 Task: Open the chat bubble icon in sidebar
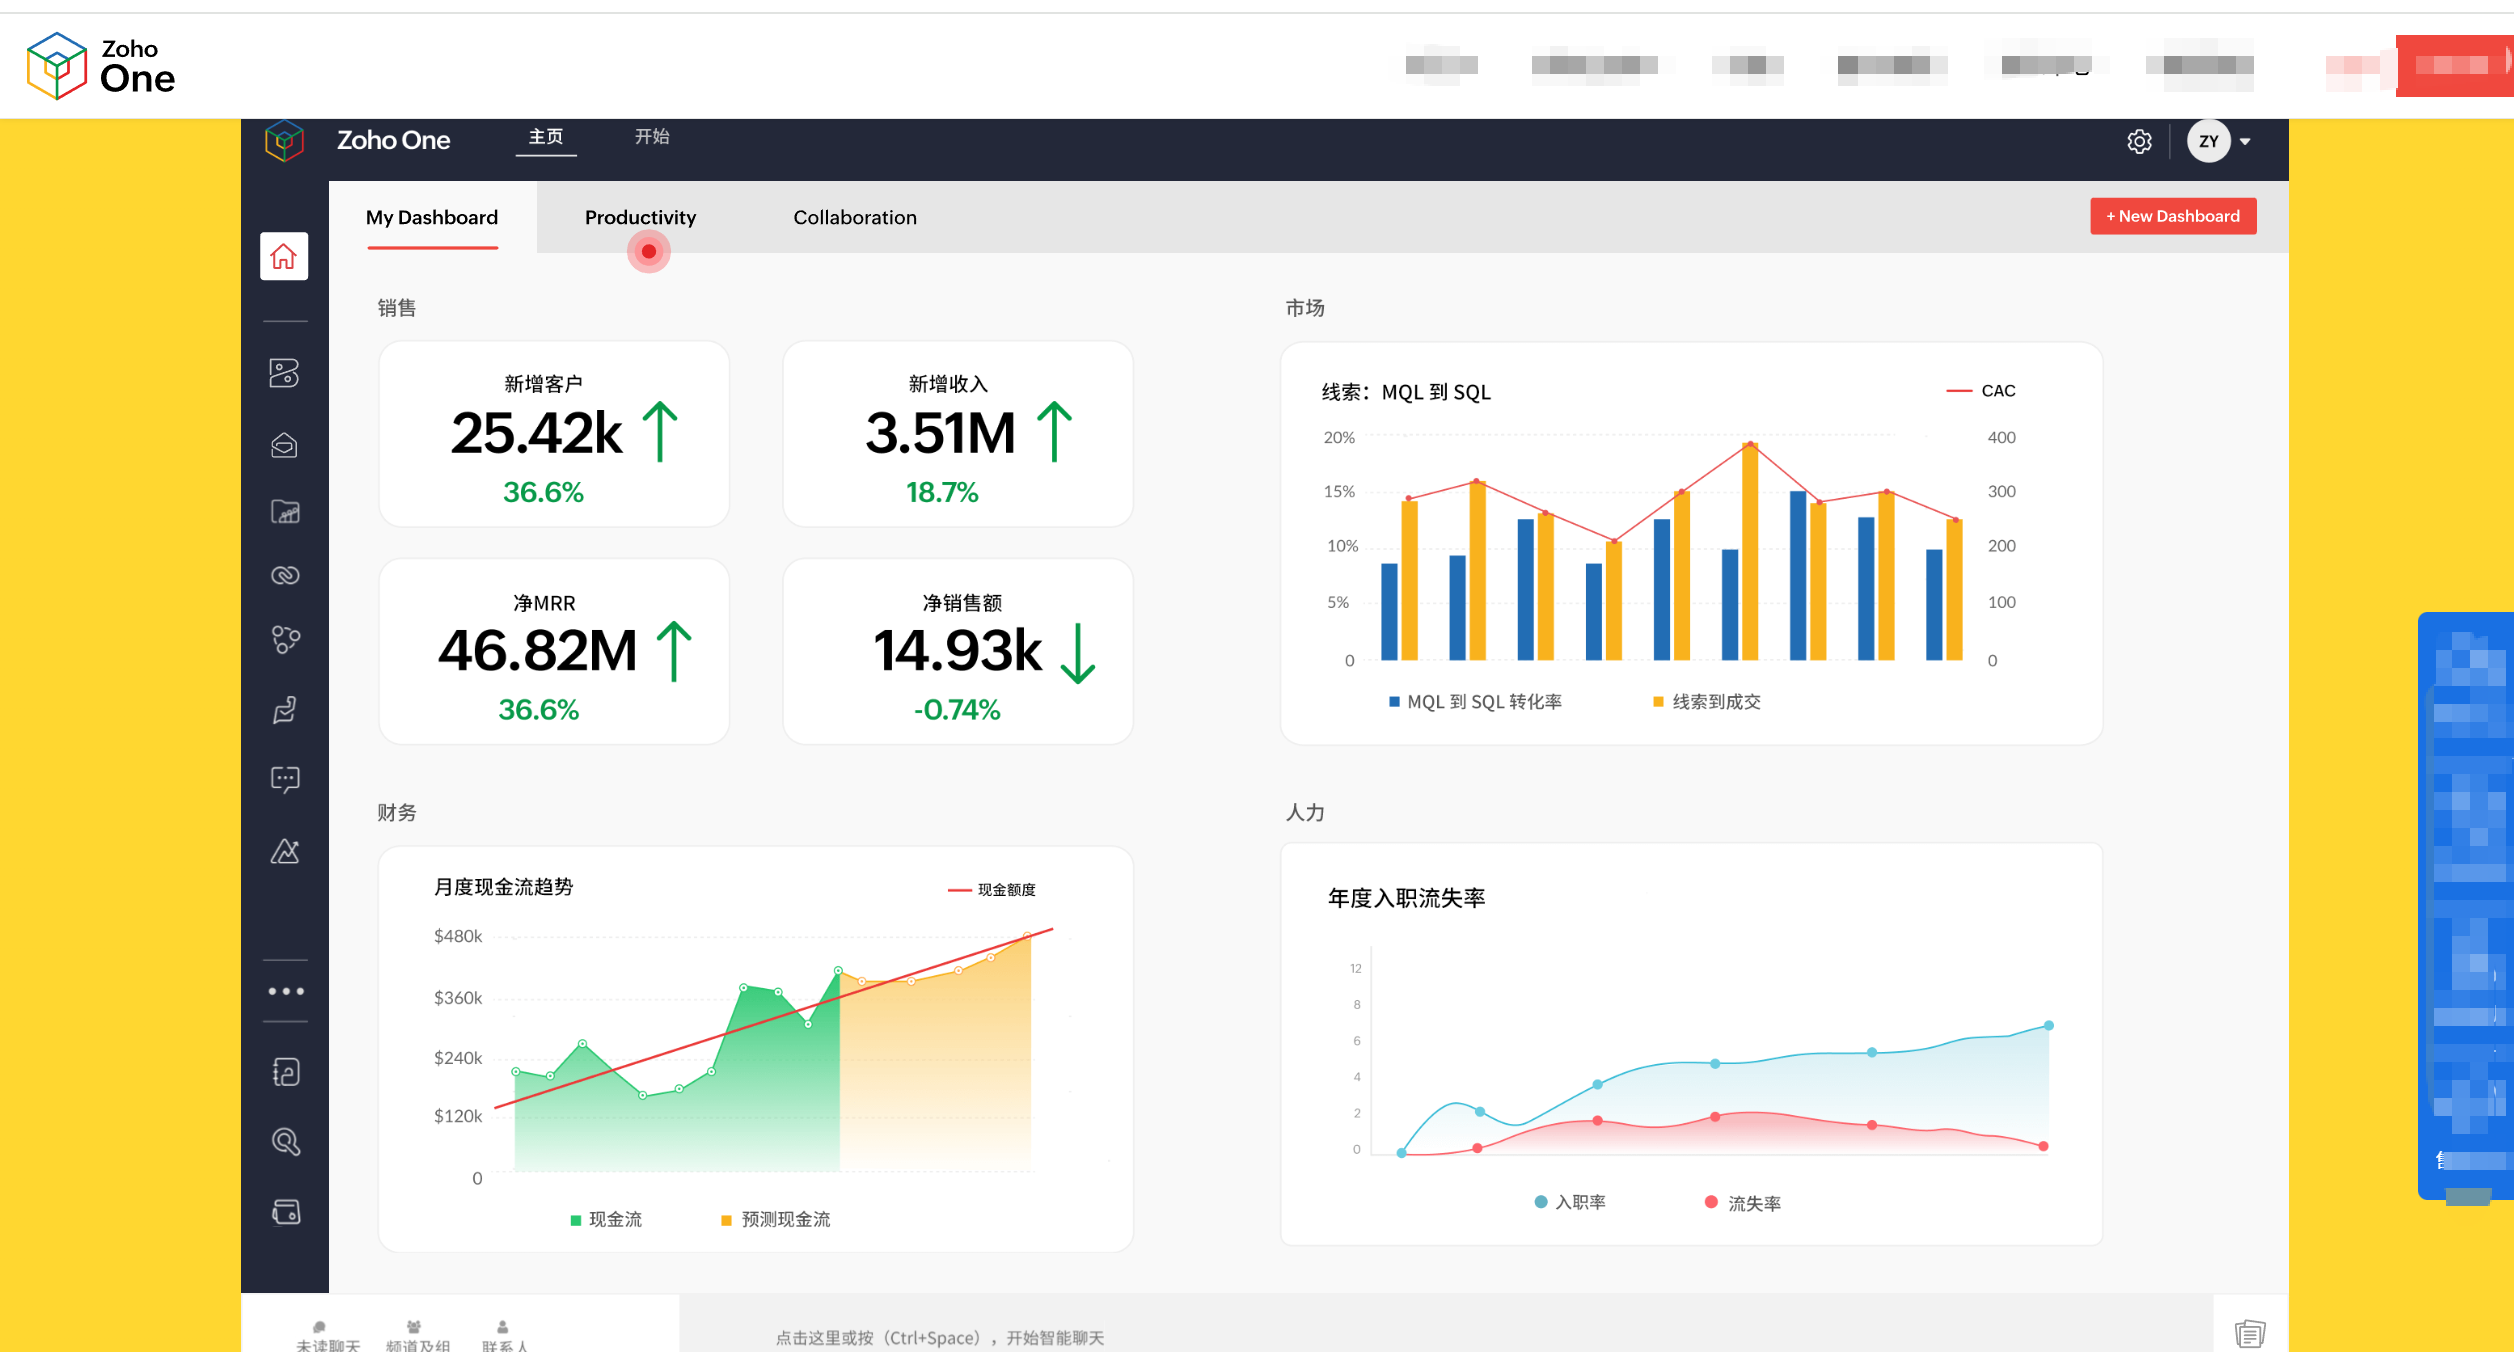pos(285,778)
